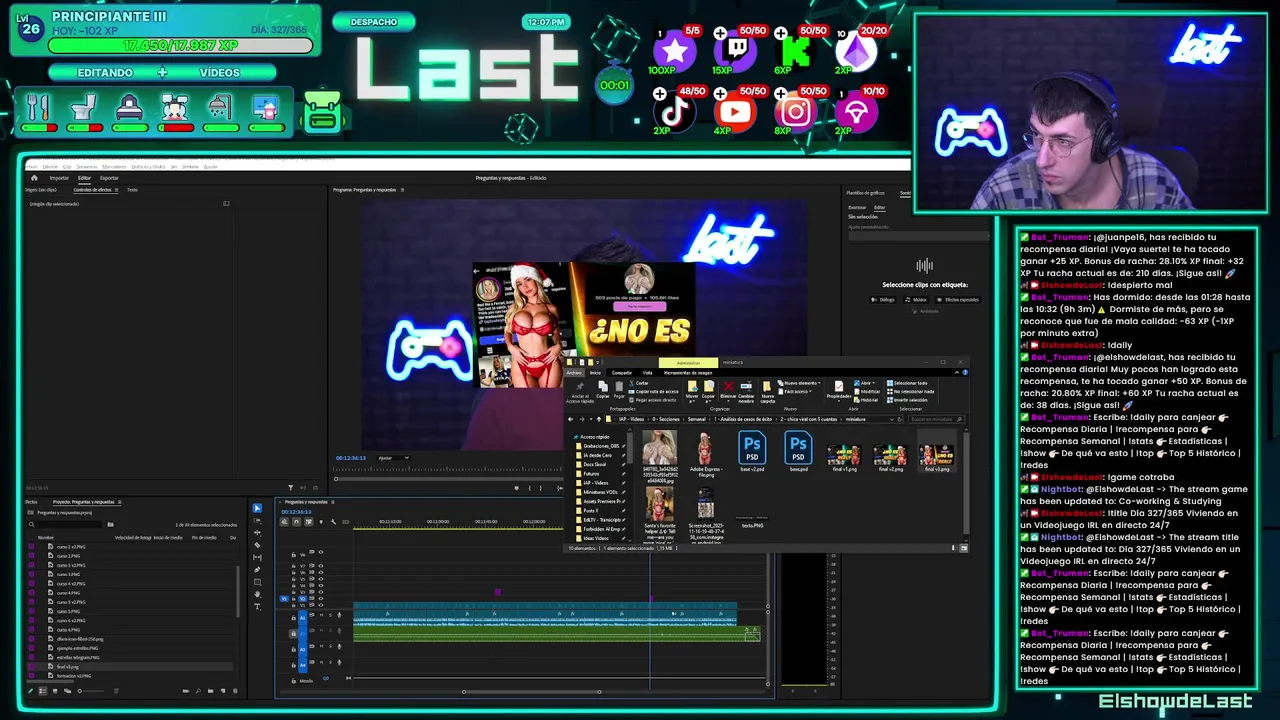Collapse the Explorer ribbon chevron
Image resolution: width=1280 pixels, height=720 pixels.
(x=957, y=373)
